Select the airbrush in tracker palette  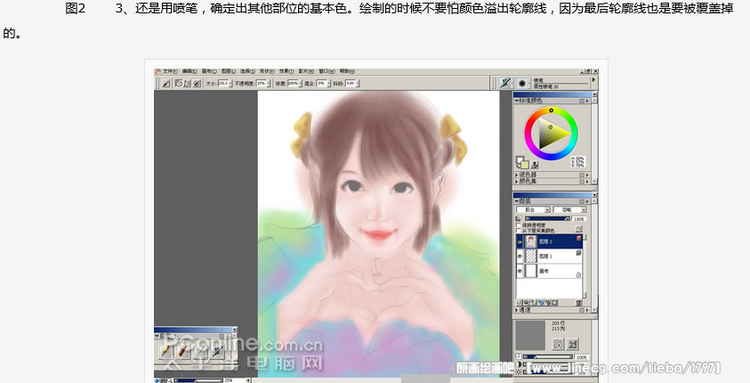[x=217, y=351]
